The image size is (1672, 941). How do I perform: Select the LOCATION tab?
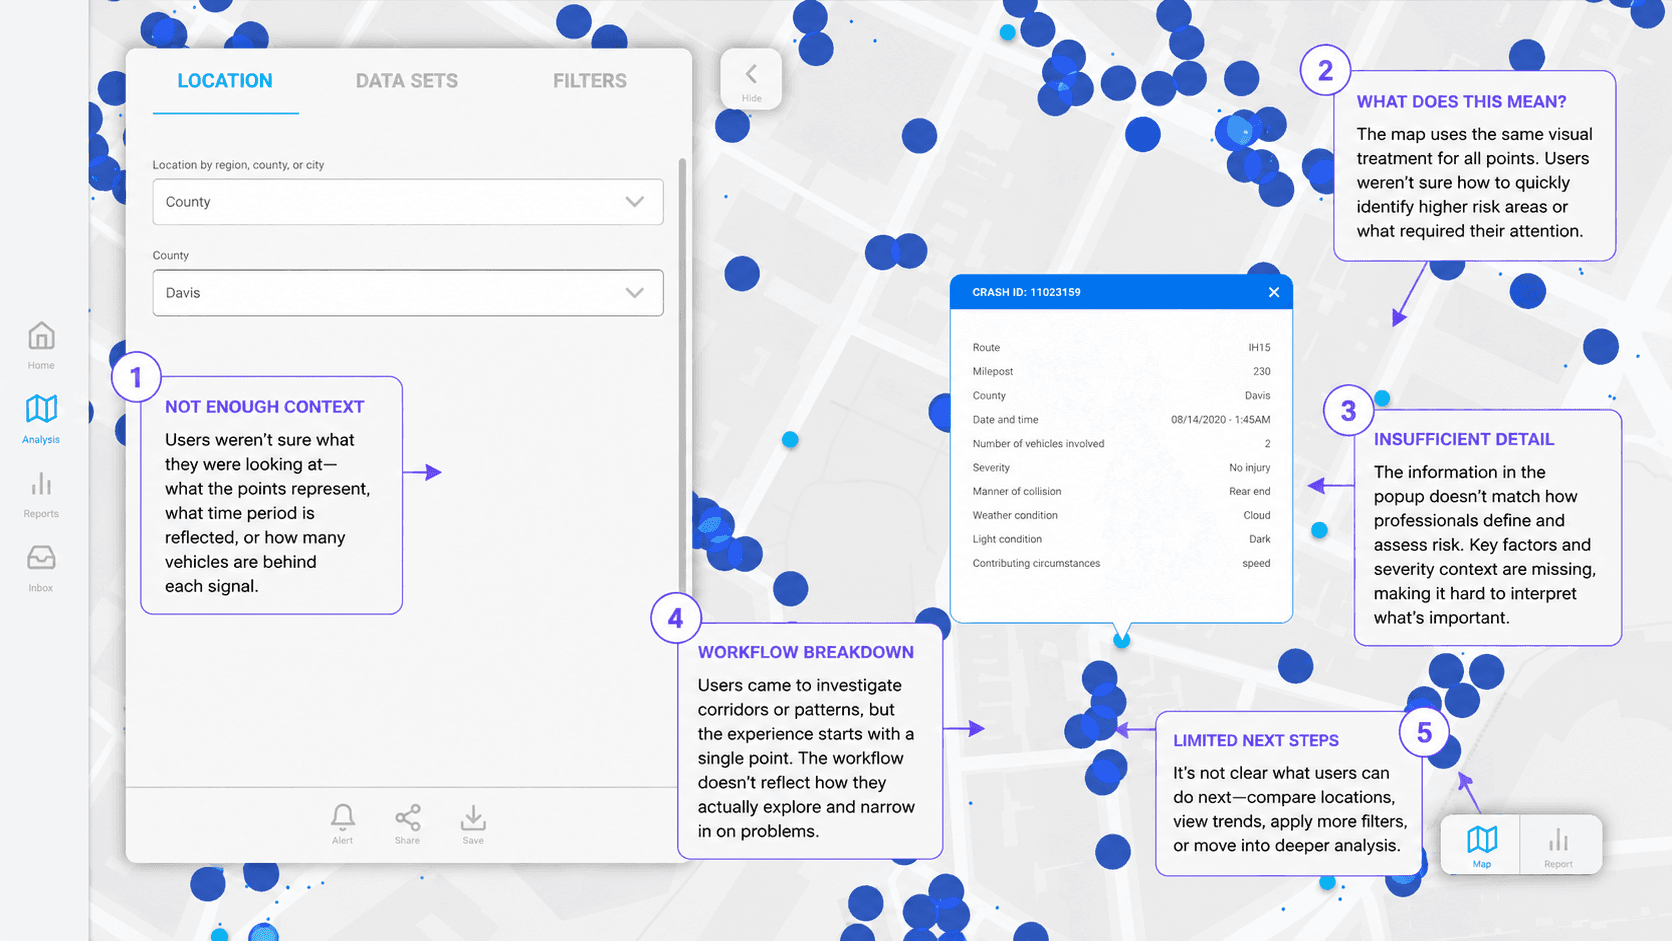point(225,81)
